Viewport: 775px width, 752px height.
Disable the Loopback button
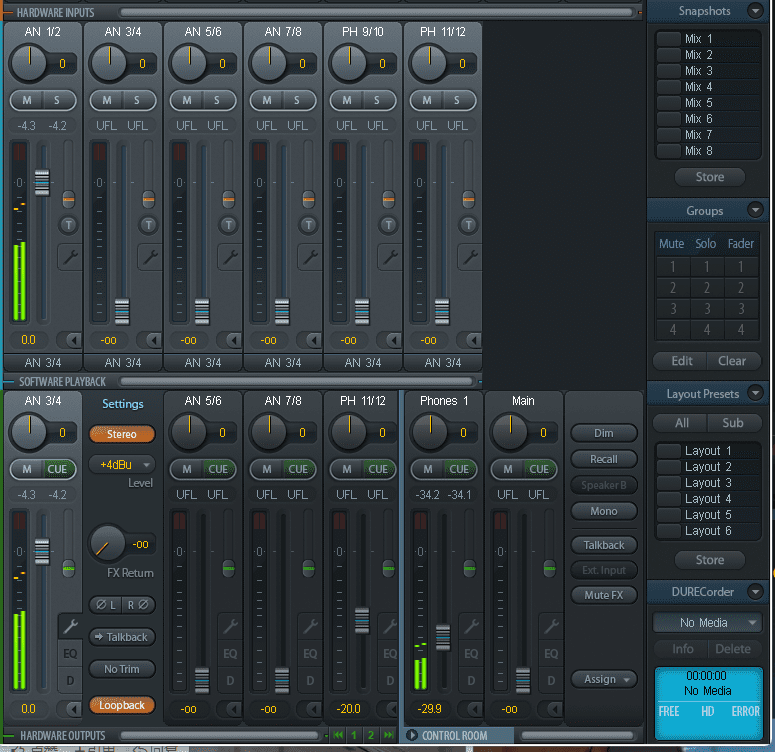pyautogui.click(x=122, y=705)
